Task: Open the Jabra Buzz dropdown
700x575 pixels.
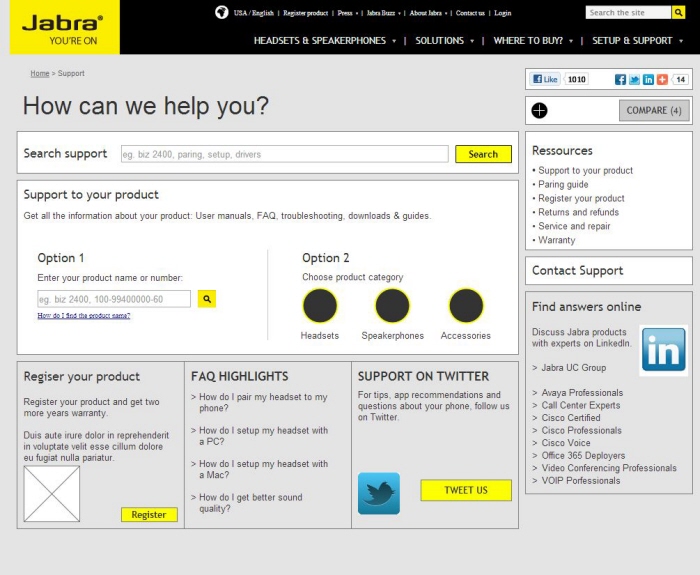Action: pyautogui.click(x=383, y=13)
